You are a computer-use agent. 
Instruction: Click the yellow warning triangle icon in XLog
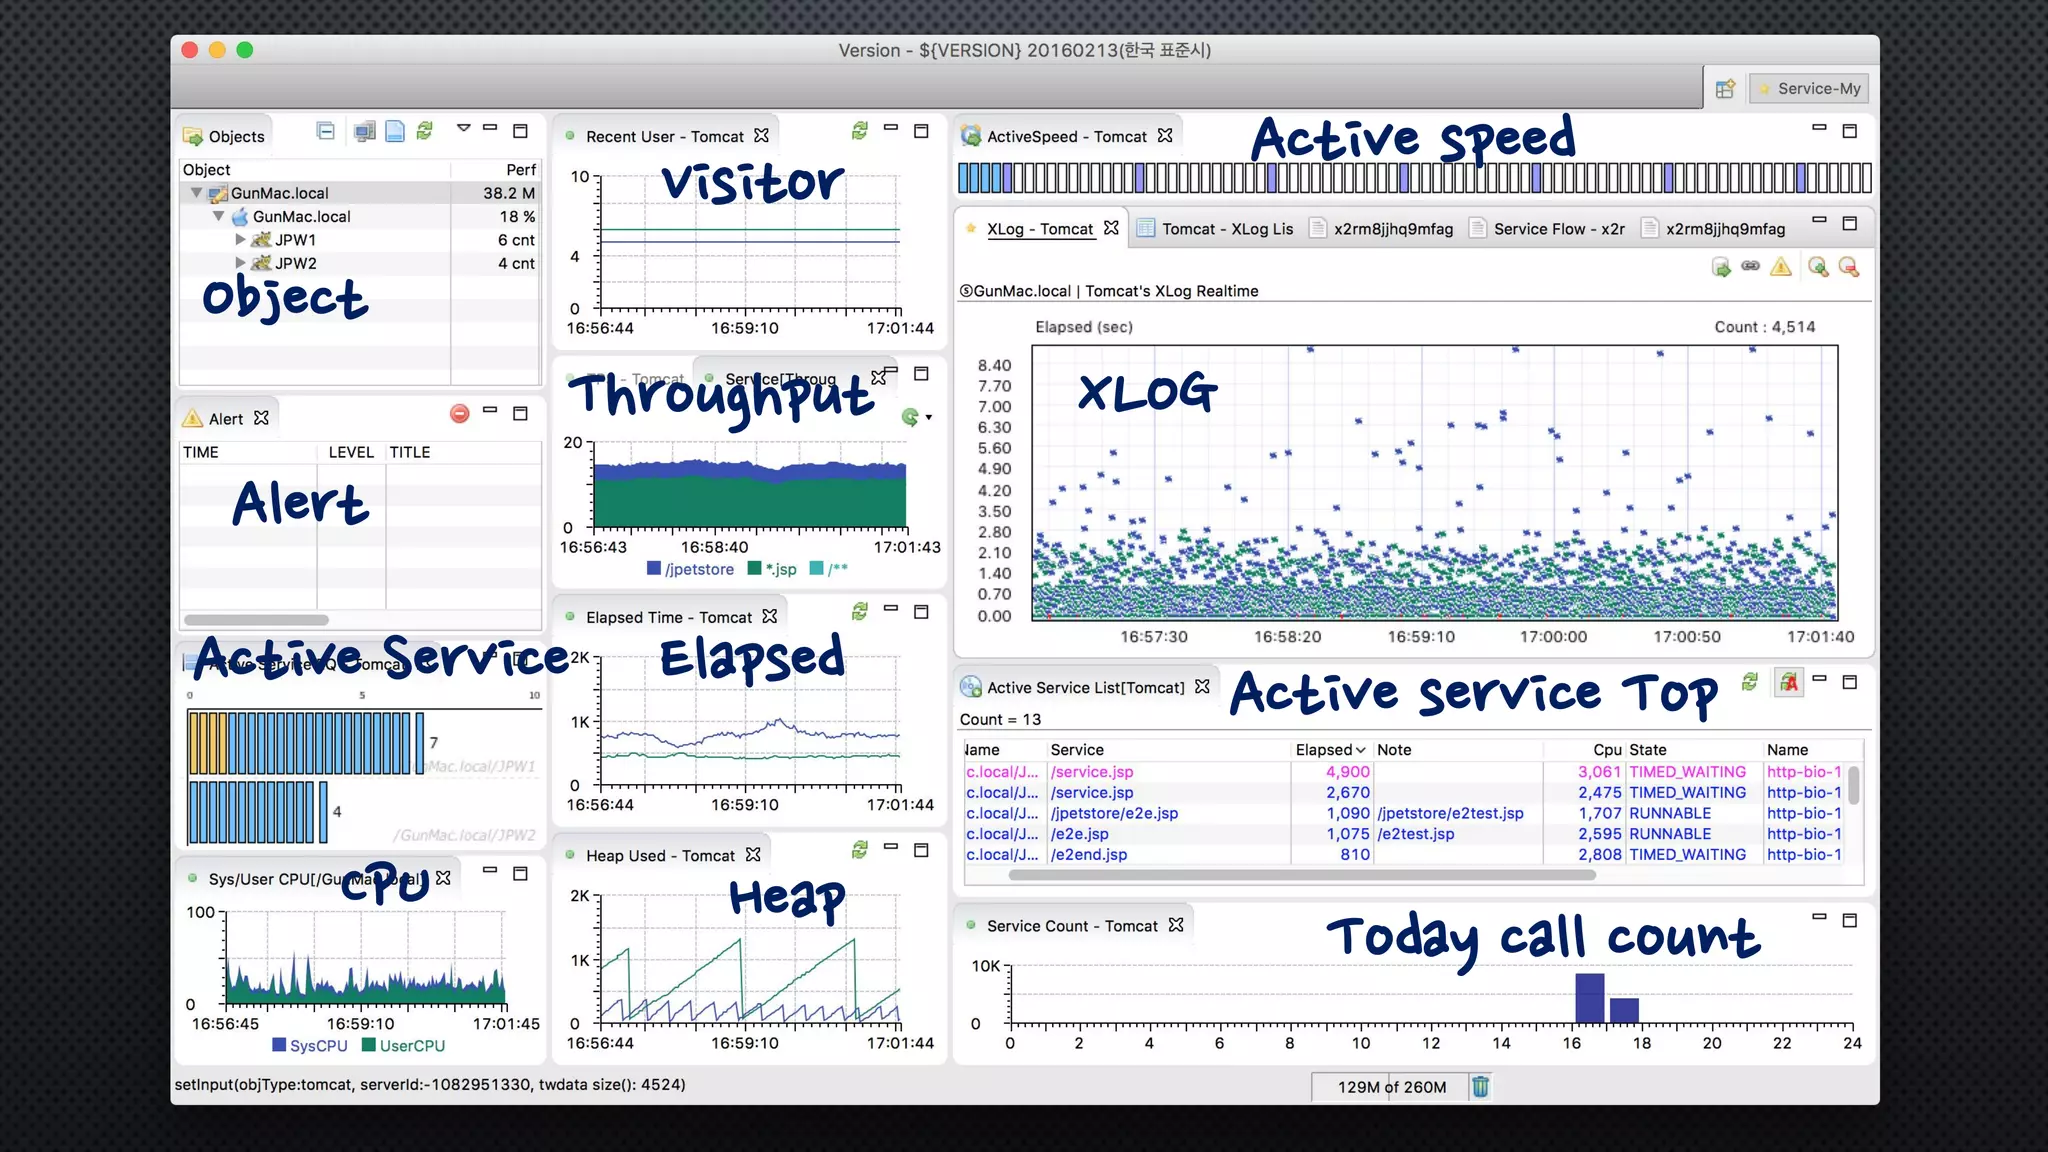coord(1781,267)
